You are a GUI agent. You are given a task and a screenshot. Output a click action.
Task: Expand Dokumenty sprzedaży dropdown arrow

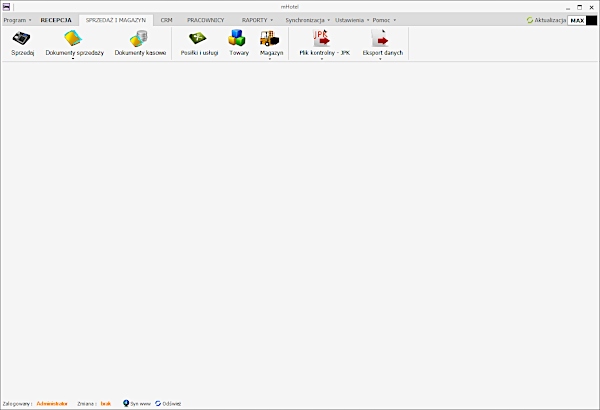(x=73, y=59)
